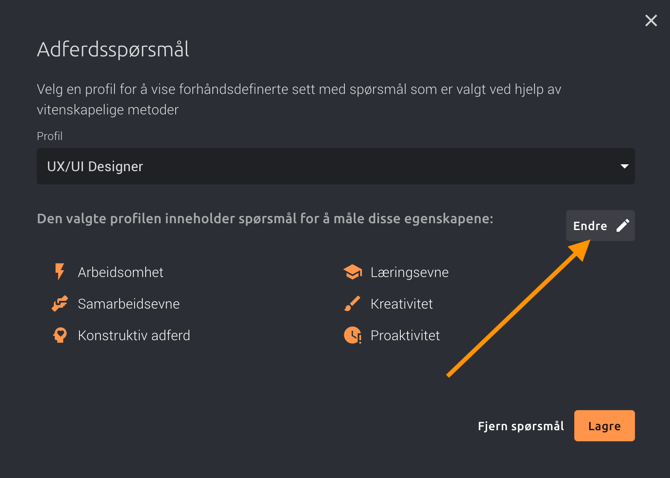Click the Lagre button

coord(604,426)
